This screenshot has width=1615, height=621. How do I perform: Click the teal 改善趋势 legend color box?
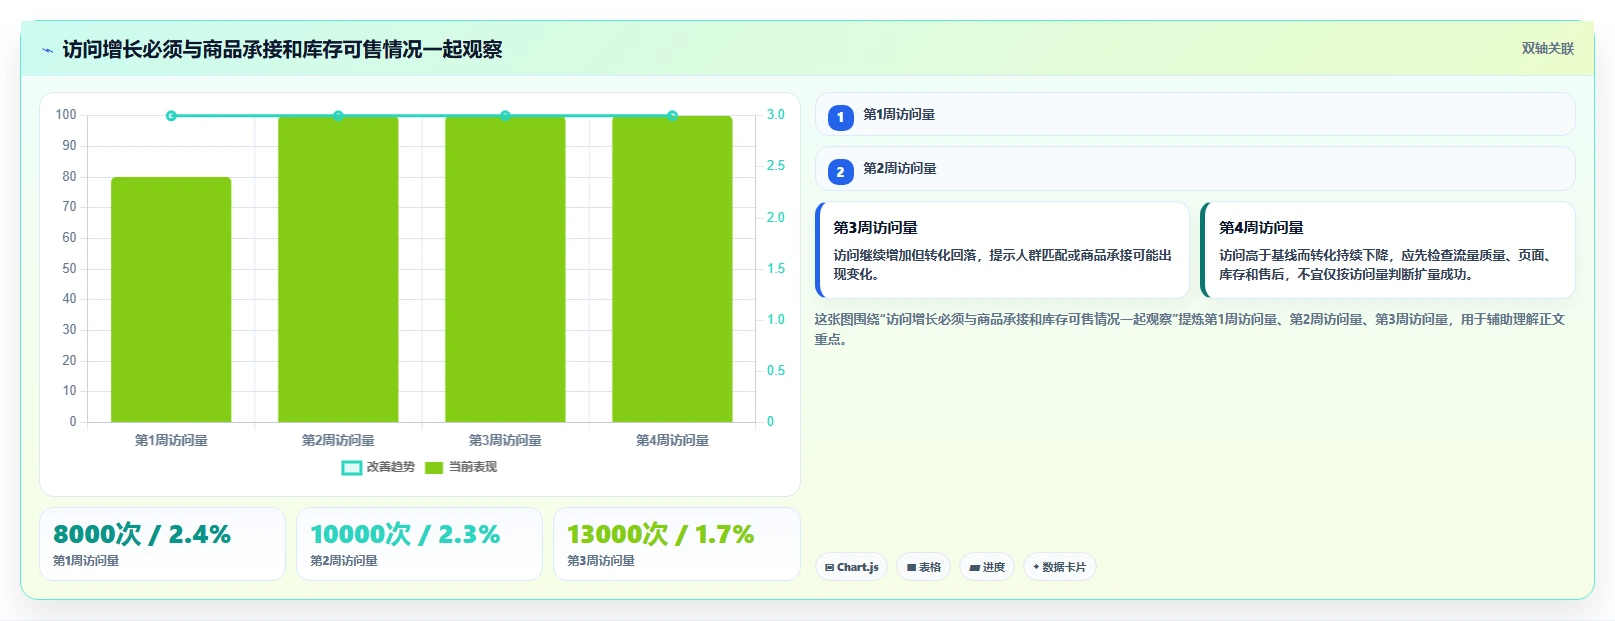pyautogui.click(x=352, y=467)
